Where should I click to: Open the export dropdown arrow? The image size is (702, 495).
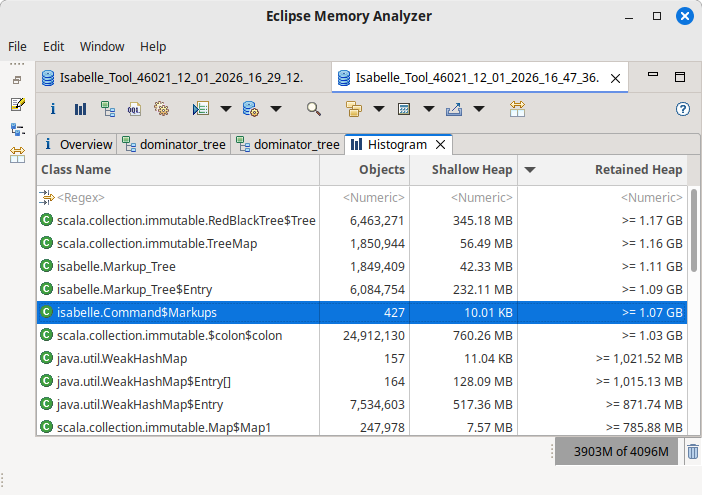click(479, 109)
